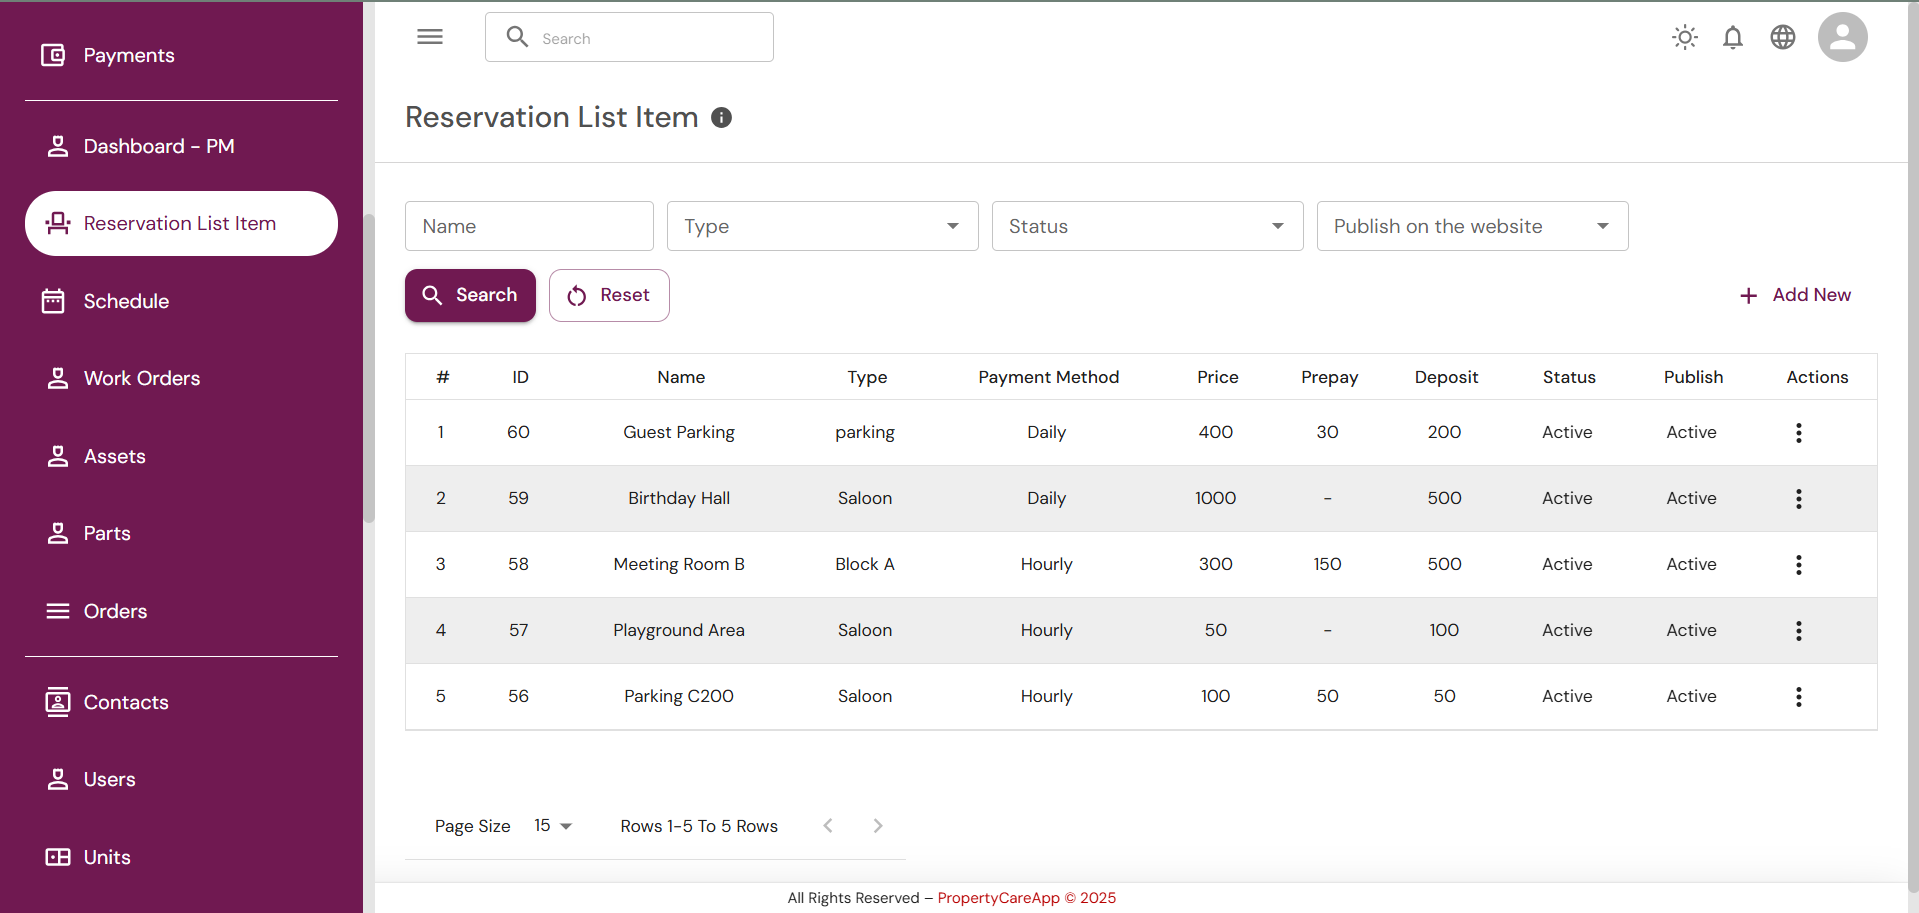Collapse sidebar with hamburger menu icon
This screenshot has width=1919, height=913.
430,37
